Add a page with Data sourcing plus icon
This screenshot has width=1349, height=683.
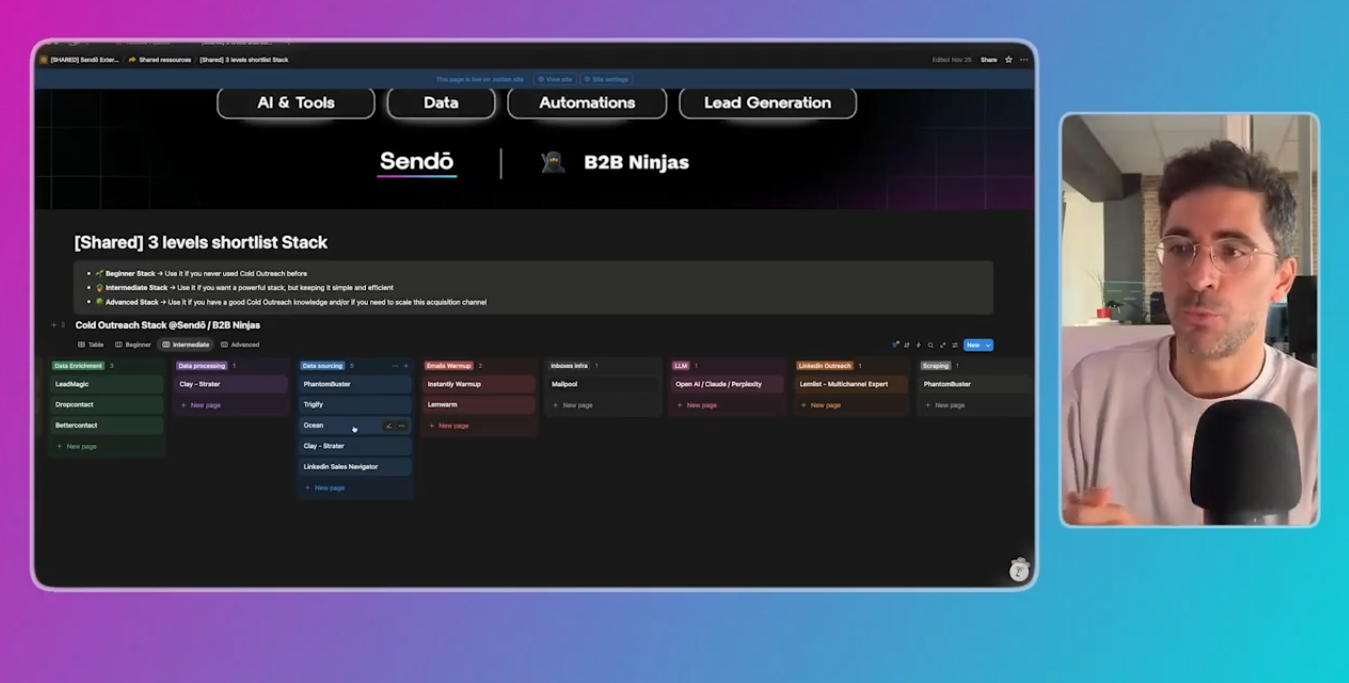point(406,366)
